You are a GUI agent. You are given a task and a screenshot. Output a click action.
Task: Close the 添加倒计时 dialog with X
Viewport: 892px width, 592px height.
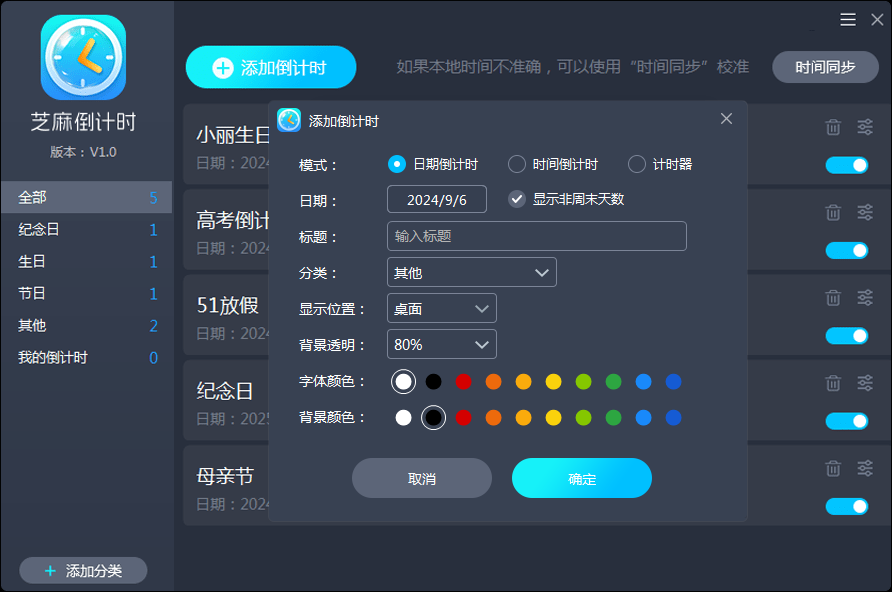point(726,119)
